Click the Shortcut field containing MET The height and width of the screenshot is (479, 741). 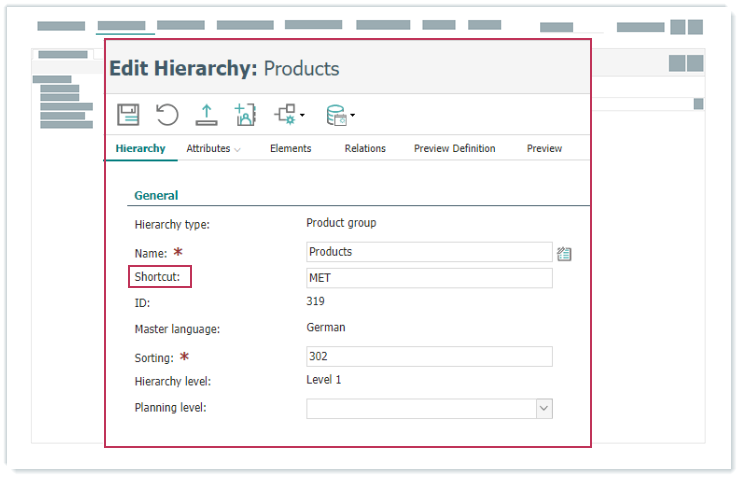(x=428, y=278)
